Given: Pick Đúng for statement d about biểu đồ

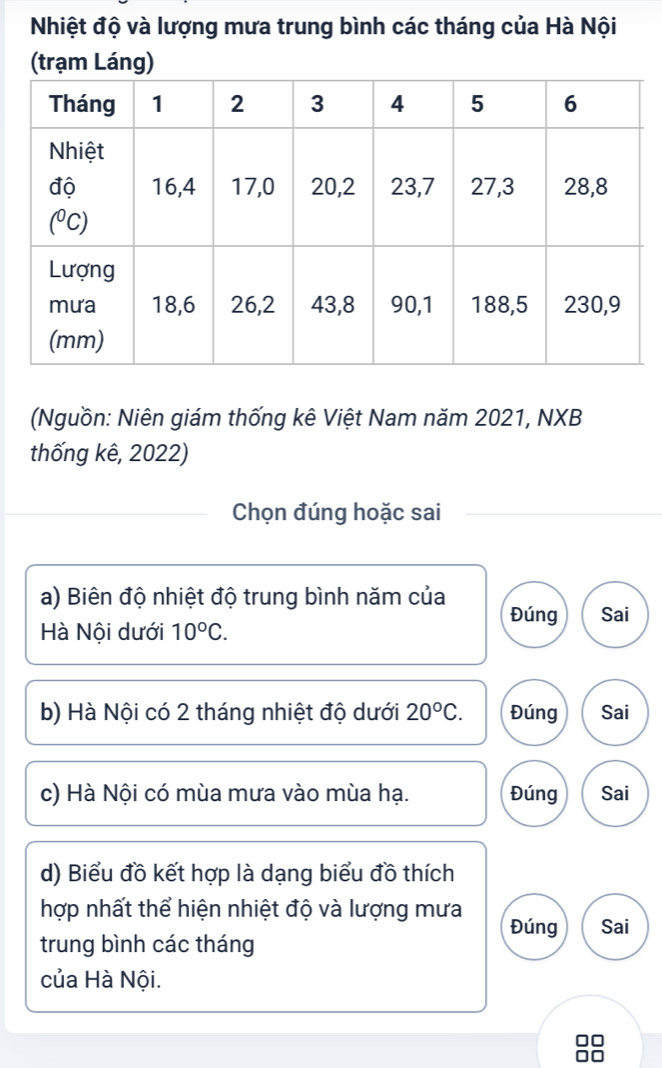Looking at the screenshot, I should click(x=536, y=926).
